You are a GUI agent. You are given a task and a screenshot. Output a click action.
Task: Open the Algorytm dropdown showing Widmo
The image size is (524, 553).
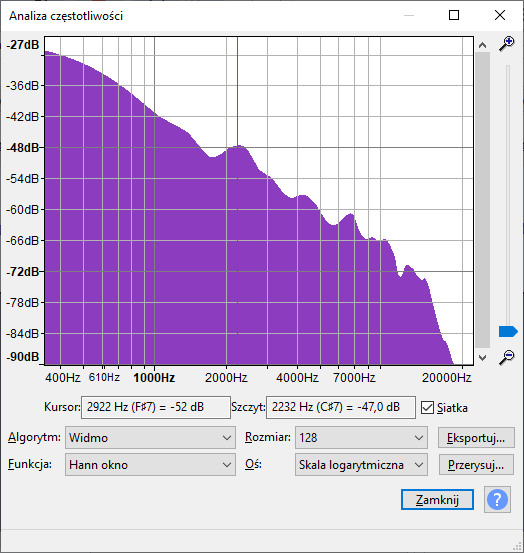pyautogui.click(x=150, y=438)
